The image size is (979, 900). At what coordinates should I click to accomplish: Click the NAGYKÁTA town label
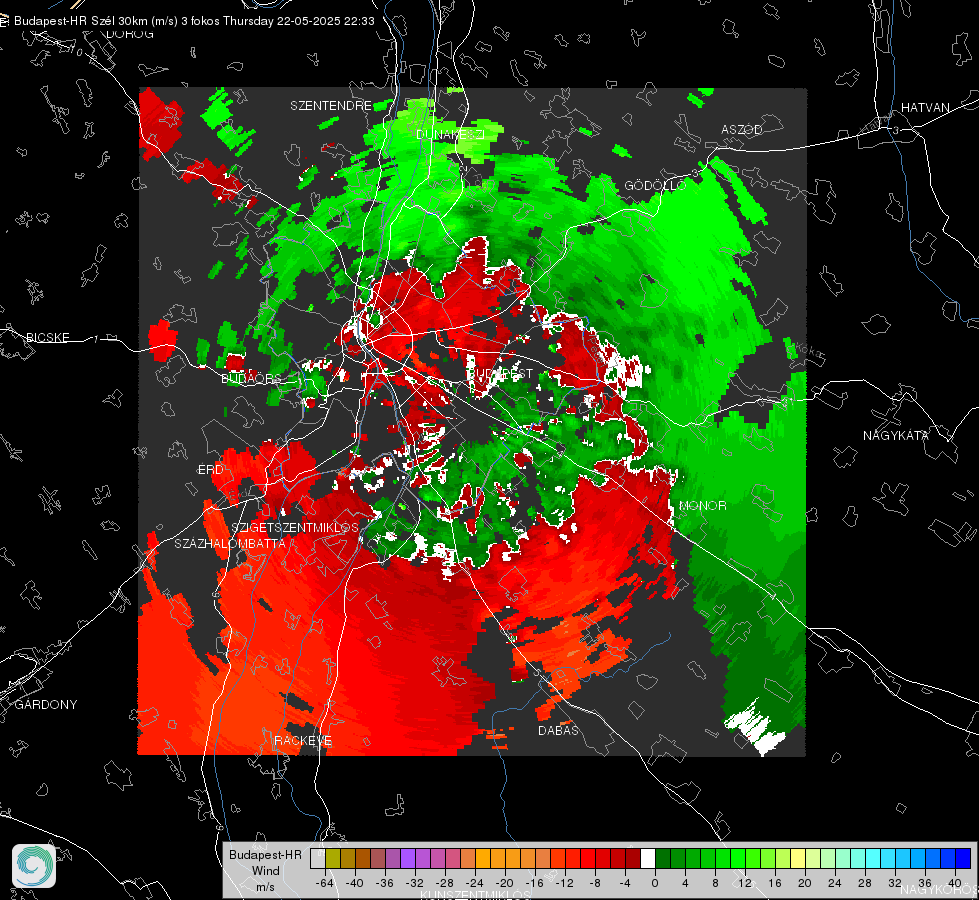coord(896,435)
